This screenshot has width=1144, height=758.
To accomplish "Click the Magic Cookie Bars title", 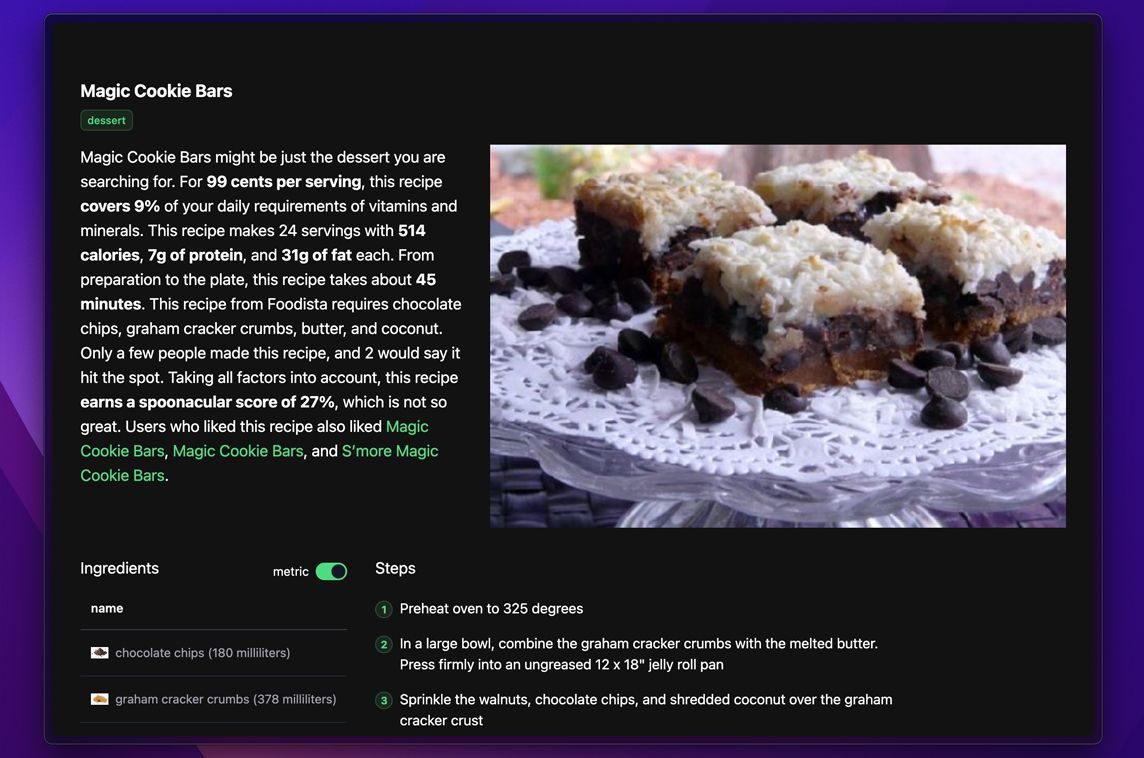I will coord(156,90).
